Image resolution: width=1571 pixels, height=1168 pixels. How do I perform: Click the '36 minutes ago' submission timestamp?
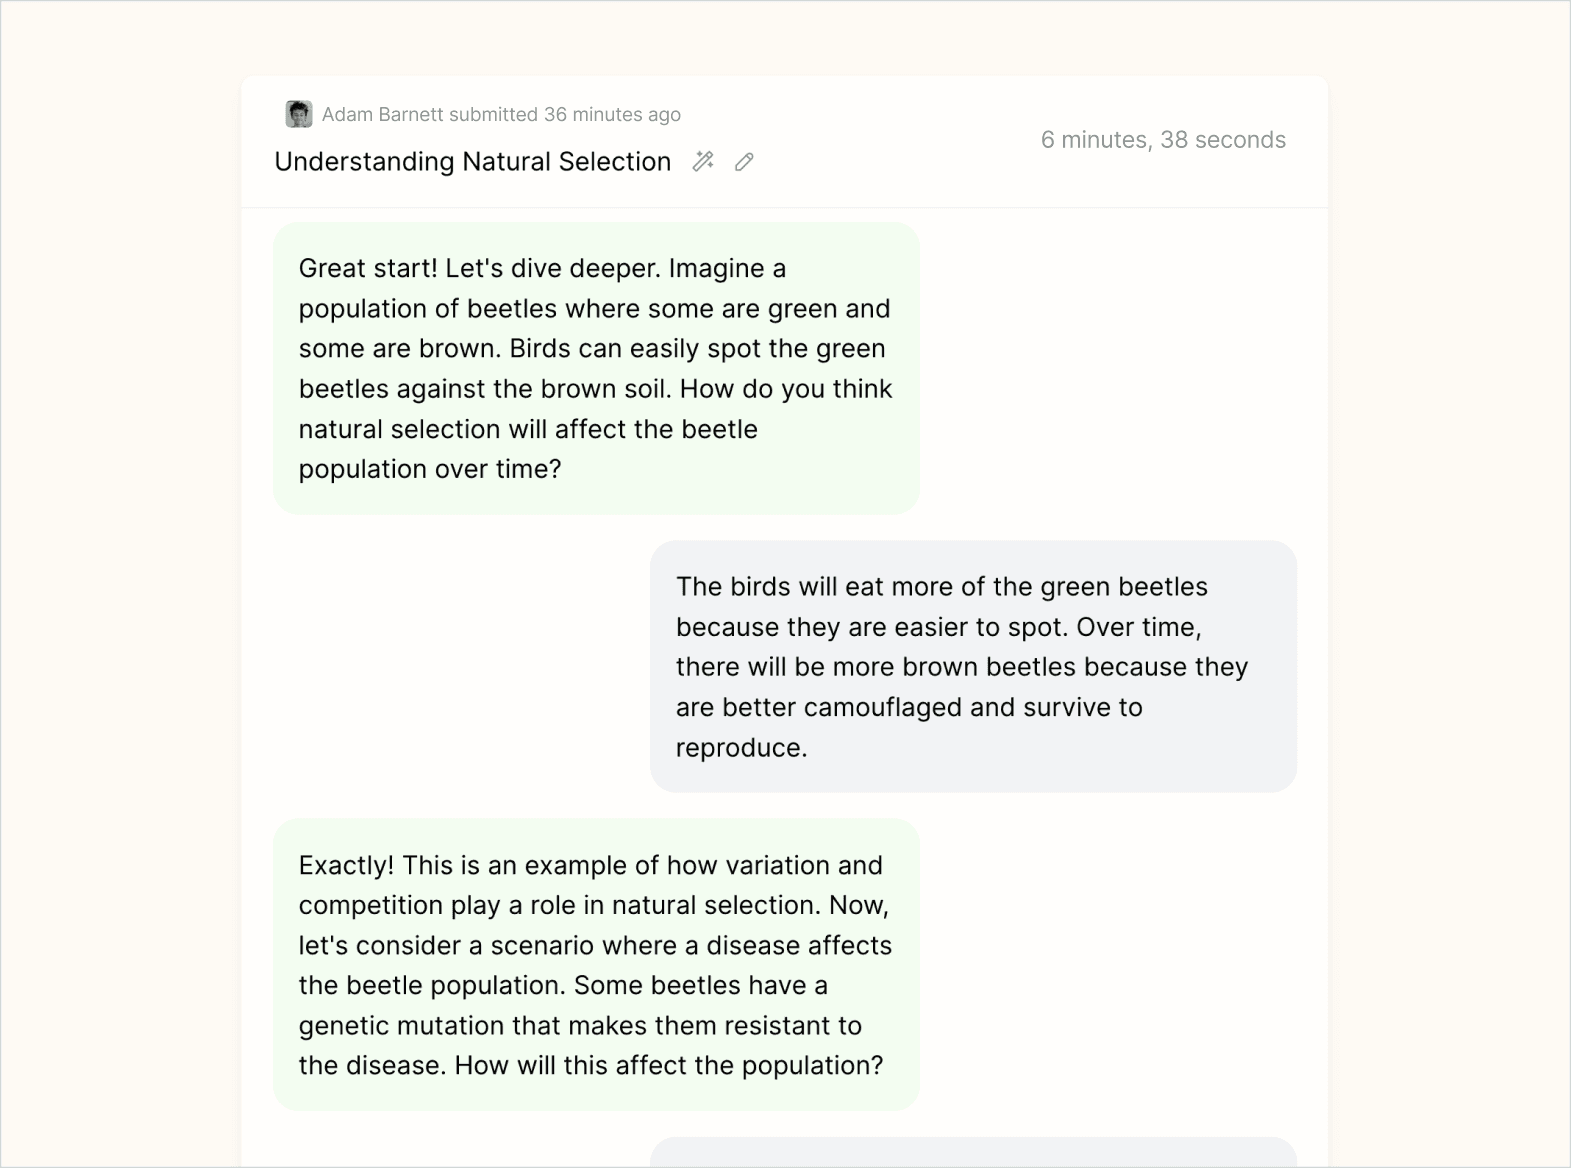[x=612, y=114]
